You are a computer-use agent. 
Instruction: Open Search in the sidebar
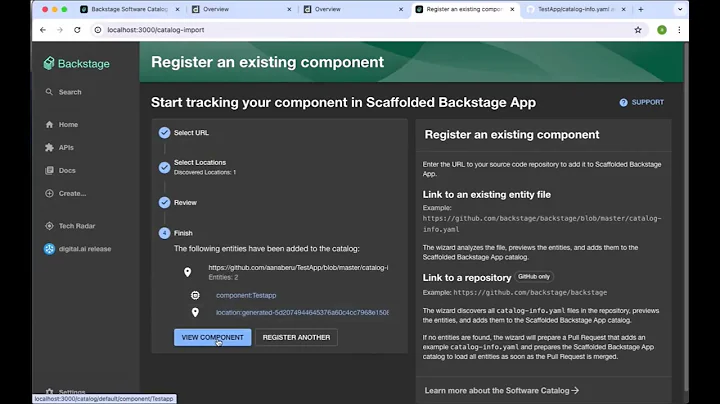click(64, 92)
